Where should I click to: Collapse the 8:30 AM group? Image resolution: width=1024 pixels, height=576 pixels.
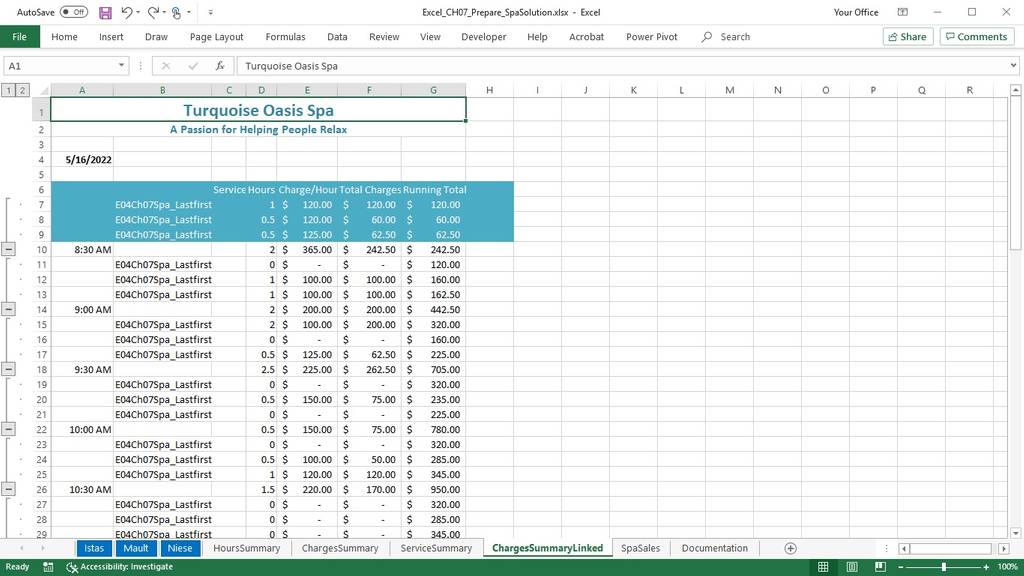pyautogui.click(x=8, y=249)
